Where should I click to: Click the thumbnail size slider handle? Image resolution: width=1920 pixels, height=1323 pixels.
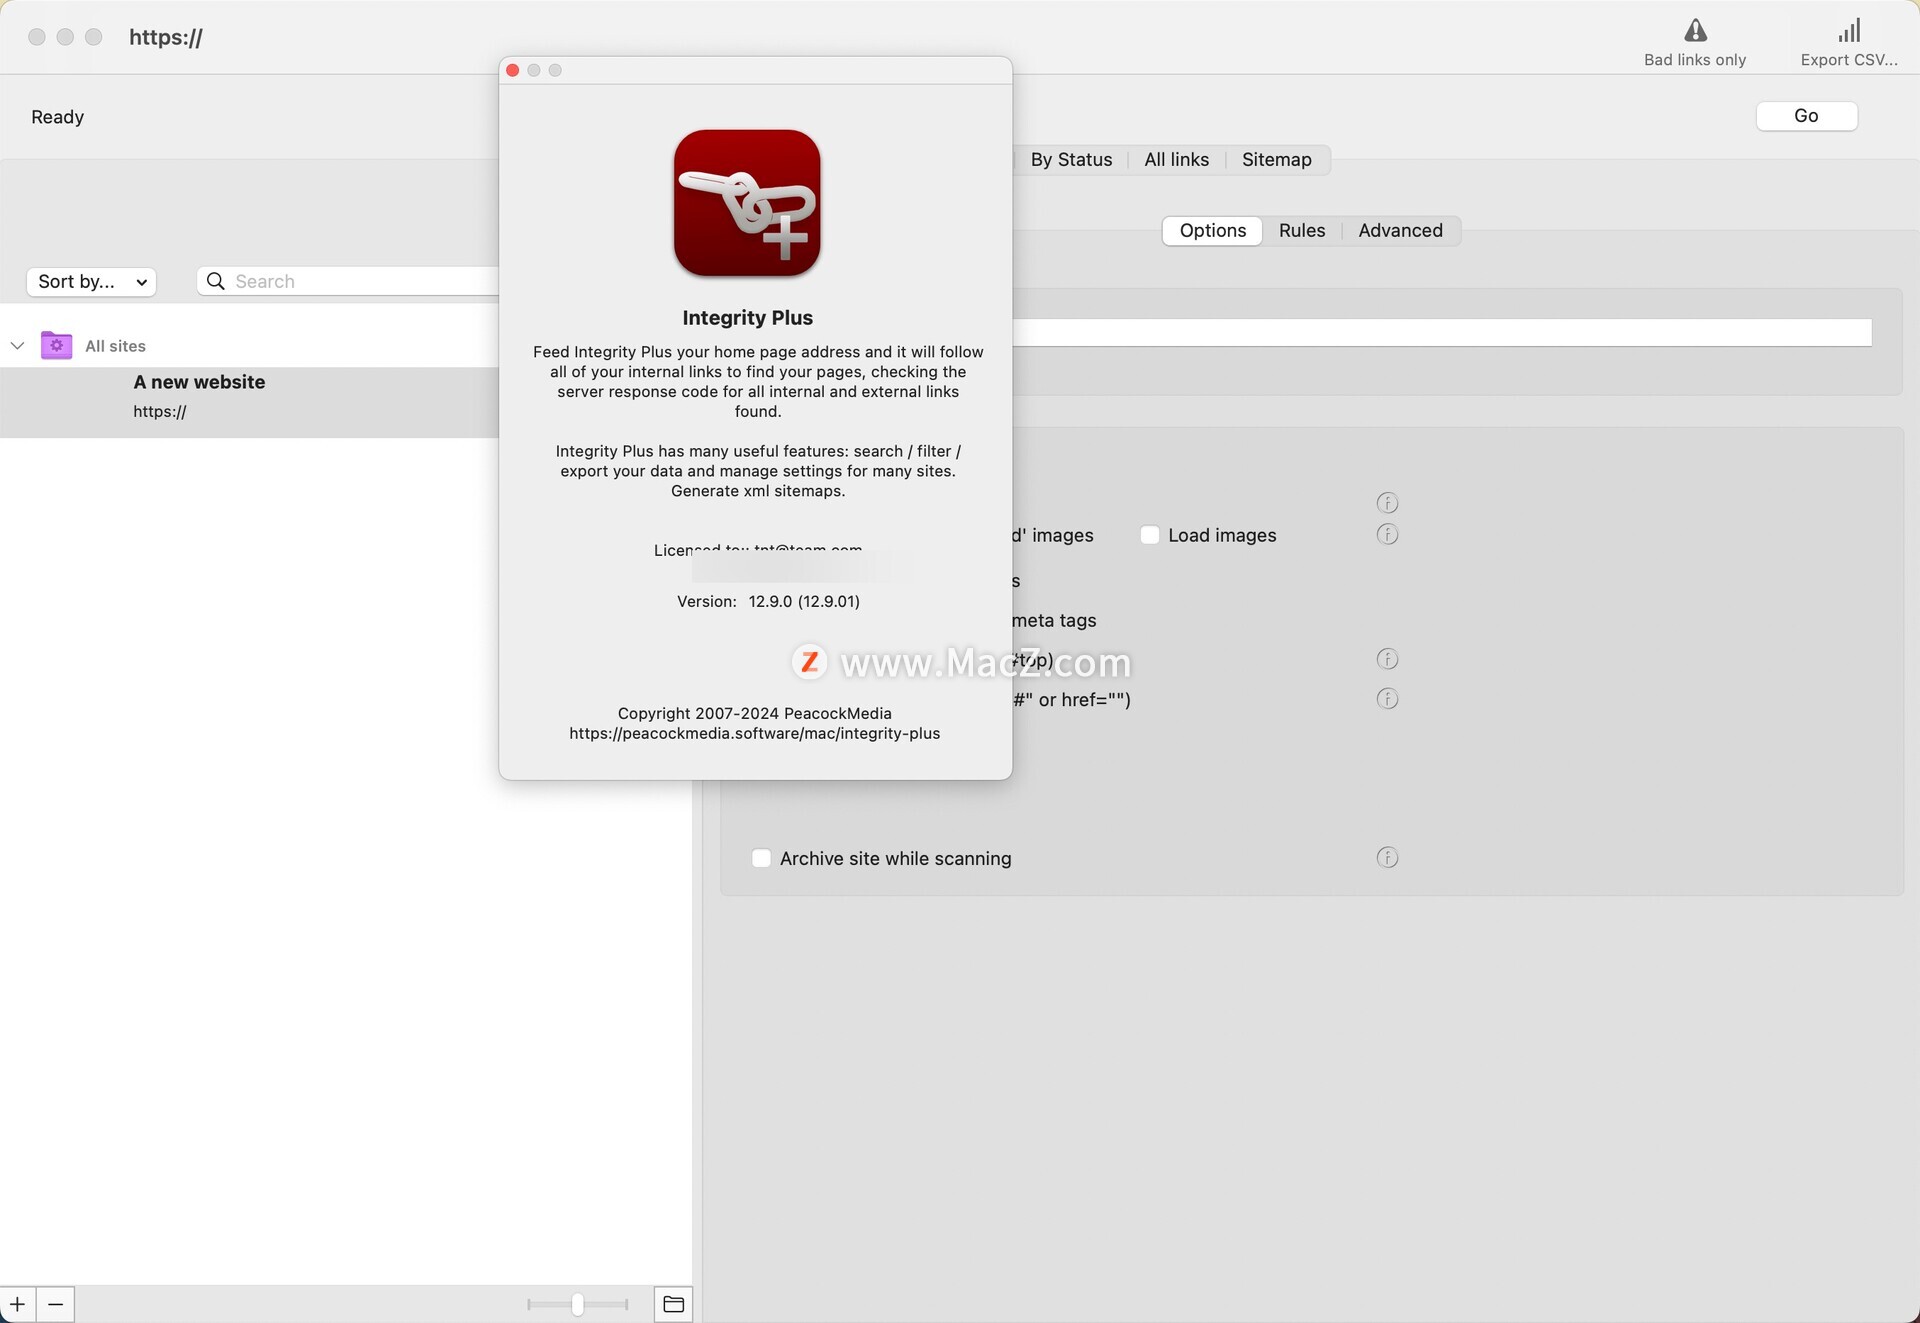pos(577,1304)
